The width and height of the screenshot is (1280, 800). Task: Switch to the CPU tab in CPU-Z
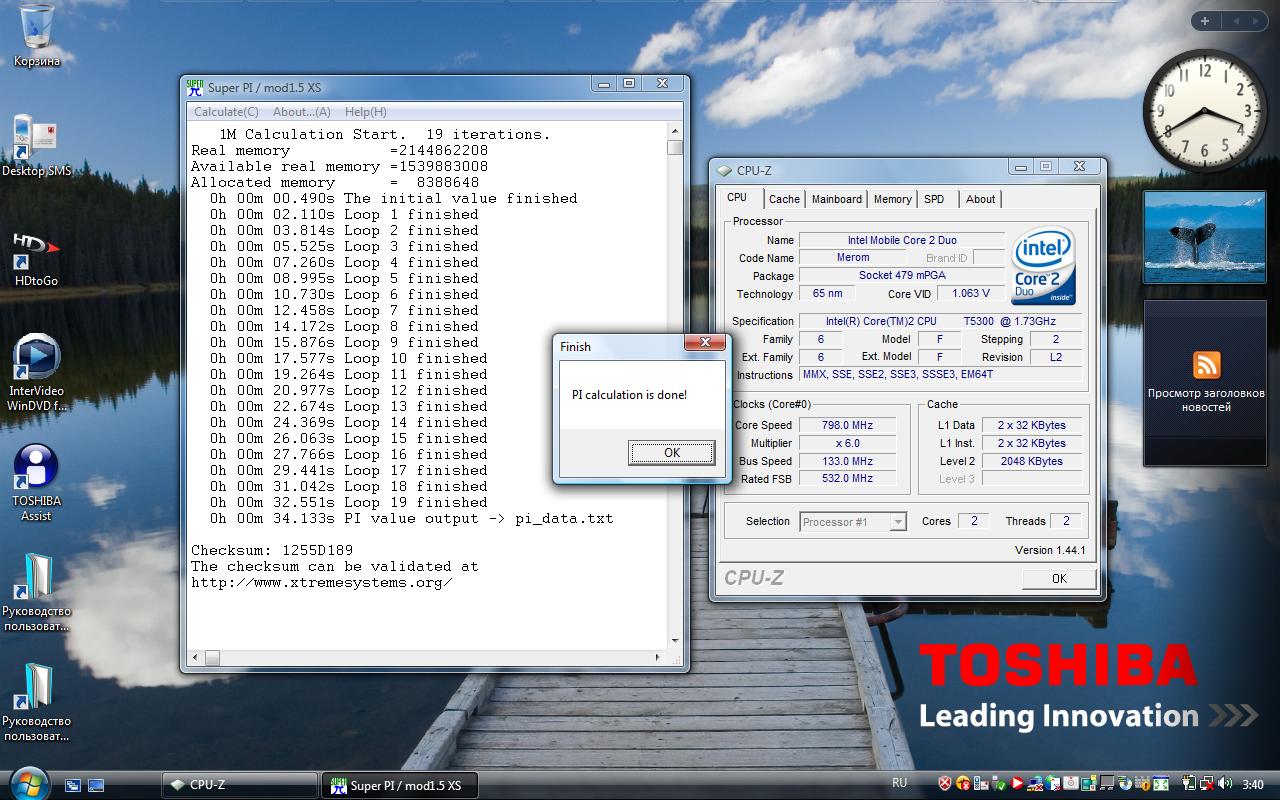[x=737, y=198]
